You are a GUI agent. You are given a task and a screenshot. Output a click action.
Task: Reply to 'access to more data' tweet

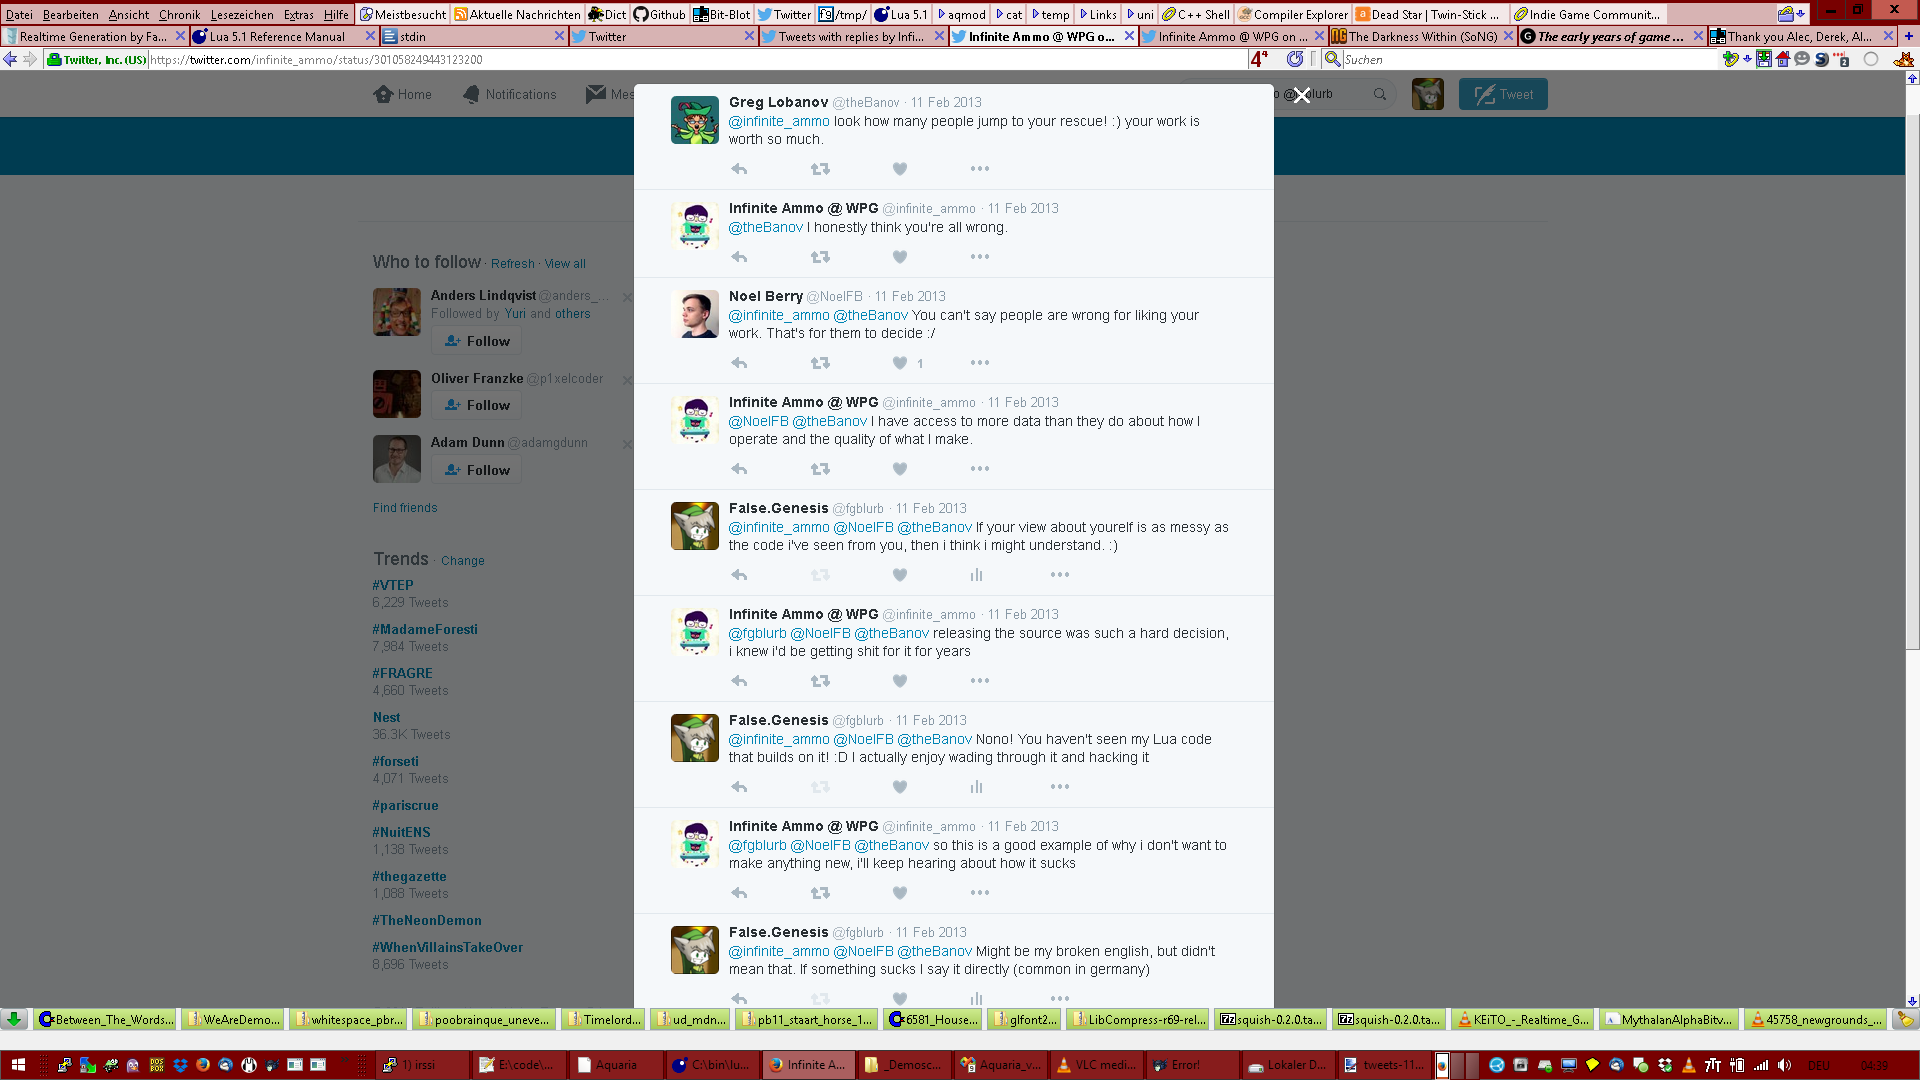coord(739,469)
